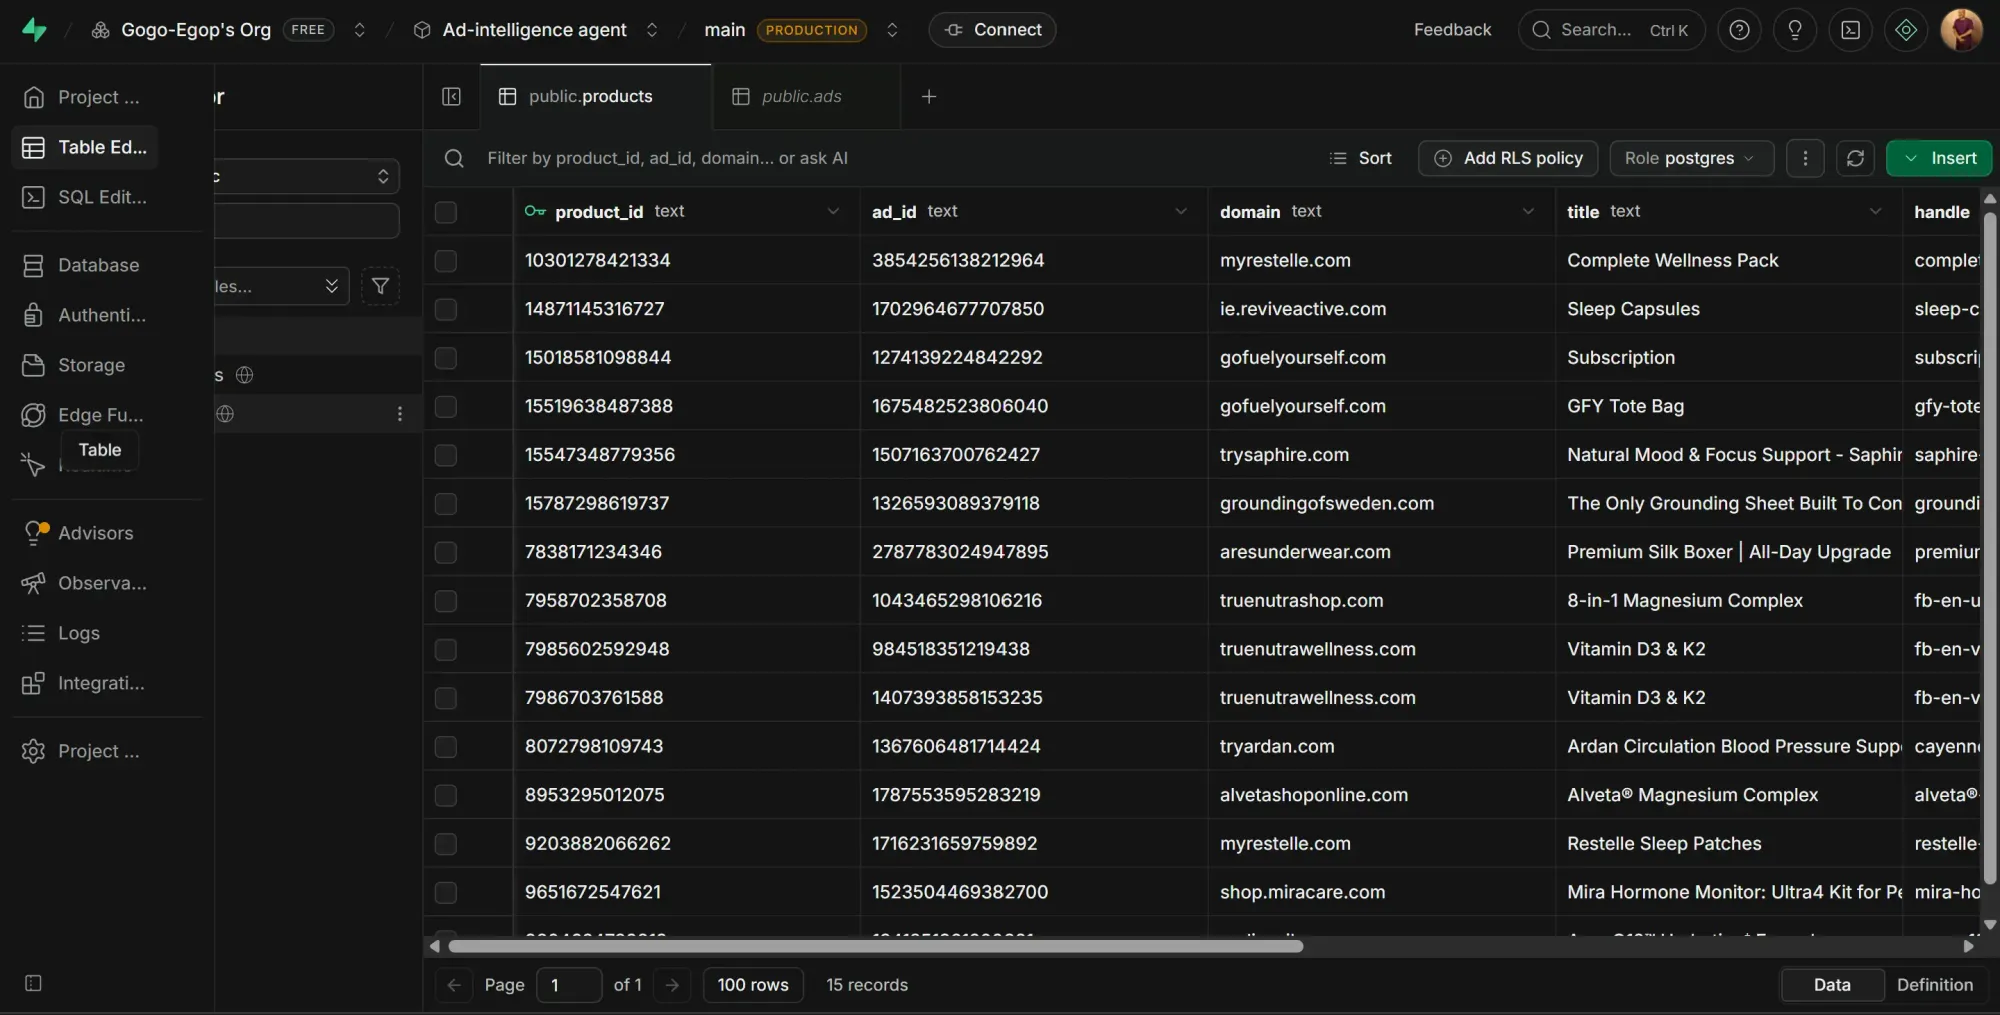Open Storage section icon
This screenshot has width=2000, height=1015.
pyautogui.click(x=33, y=365)
